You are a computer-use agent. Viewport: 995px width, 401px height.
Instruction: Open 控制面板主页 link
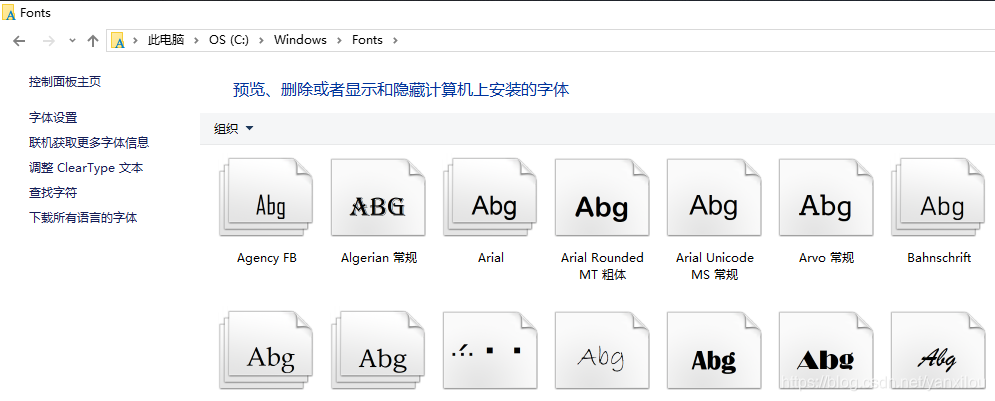pyautogui.click(x=65, y=82)
